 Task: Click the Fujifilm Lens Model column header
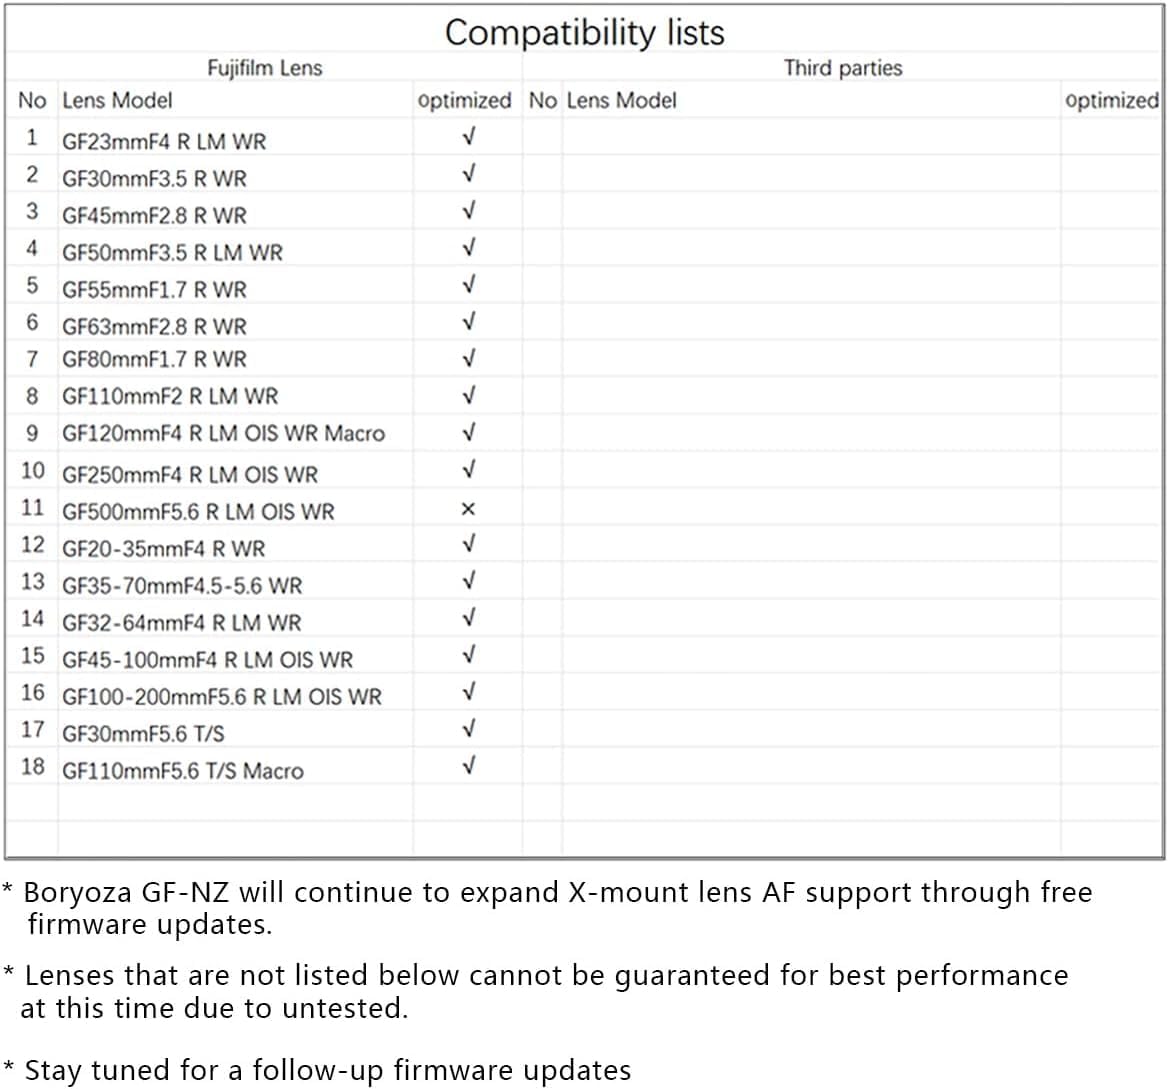point(117,100)
